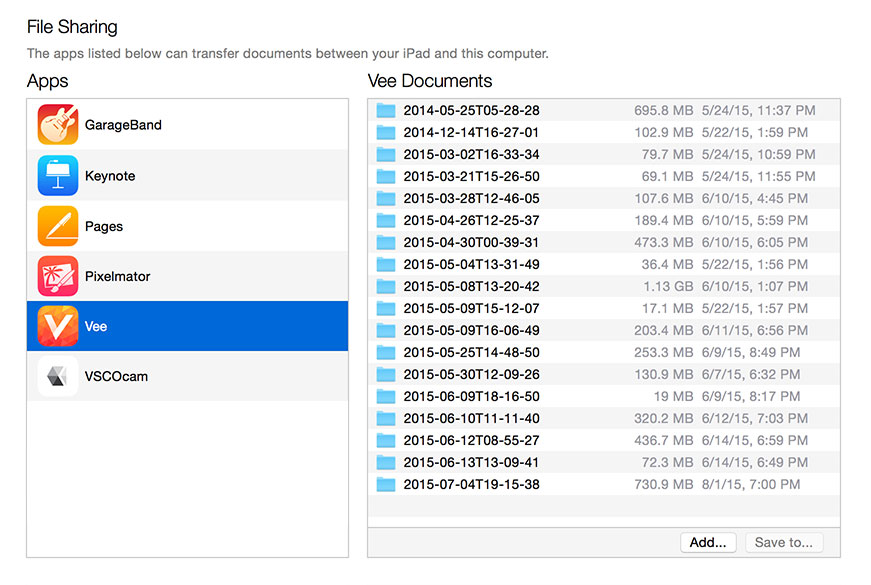871x585 pixels.
Task: Click the date 6/12/15, 7:03 PM
Action: (755, 418)
